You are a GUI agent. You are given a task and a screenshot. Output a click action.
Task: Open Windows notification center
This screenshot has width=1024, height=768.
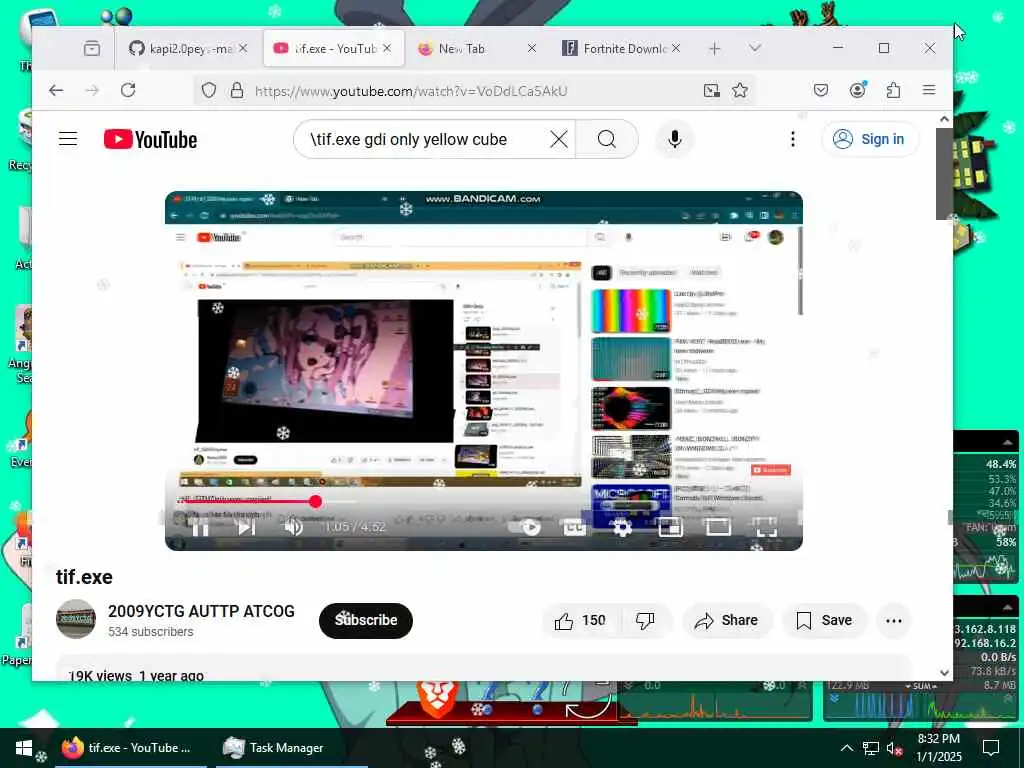pyautogui.click(x=991, y=748)
